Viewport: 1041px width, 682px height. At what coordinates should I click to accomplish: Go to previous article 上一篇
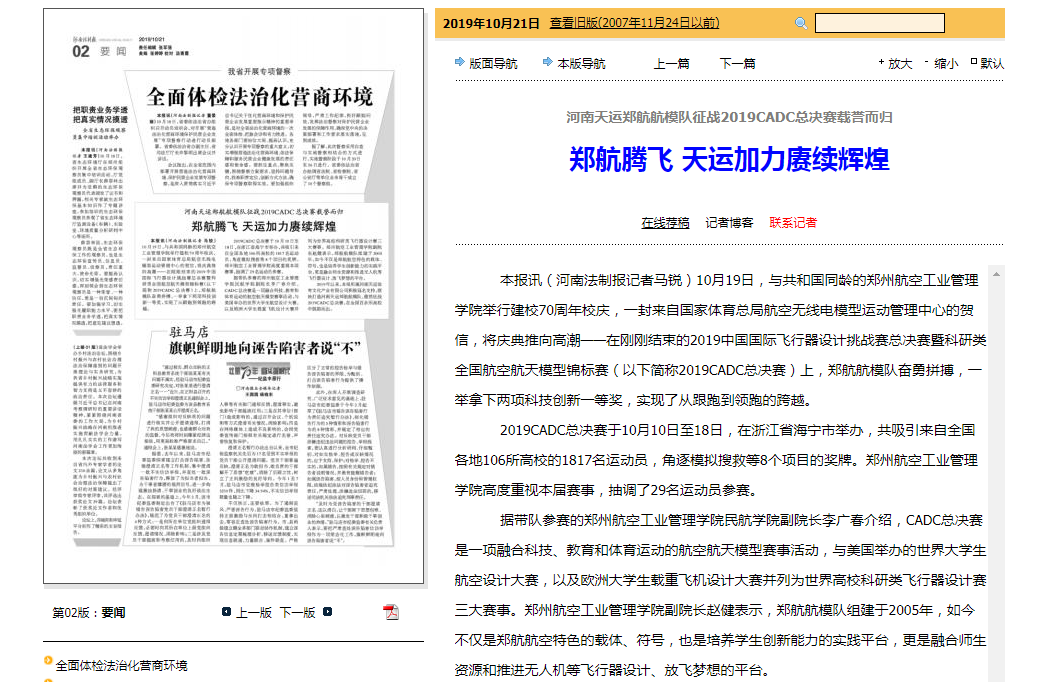click(x=671, y=63)
